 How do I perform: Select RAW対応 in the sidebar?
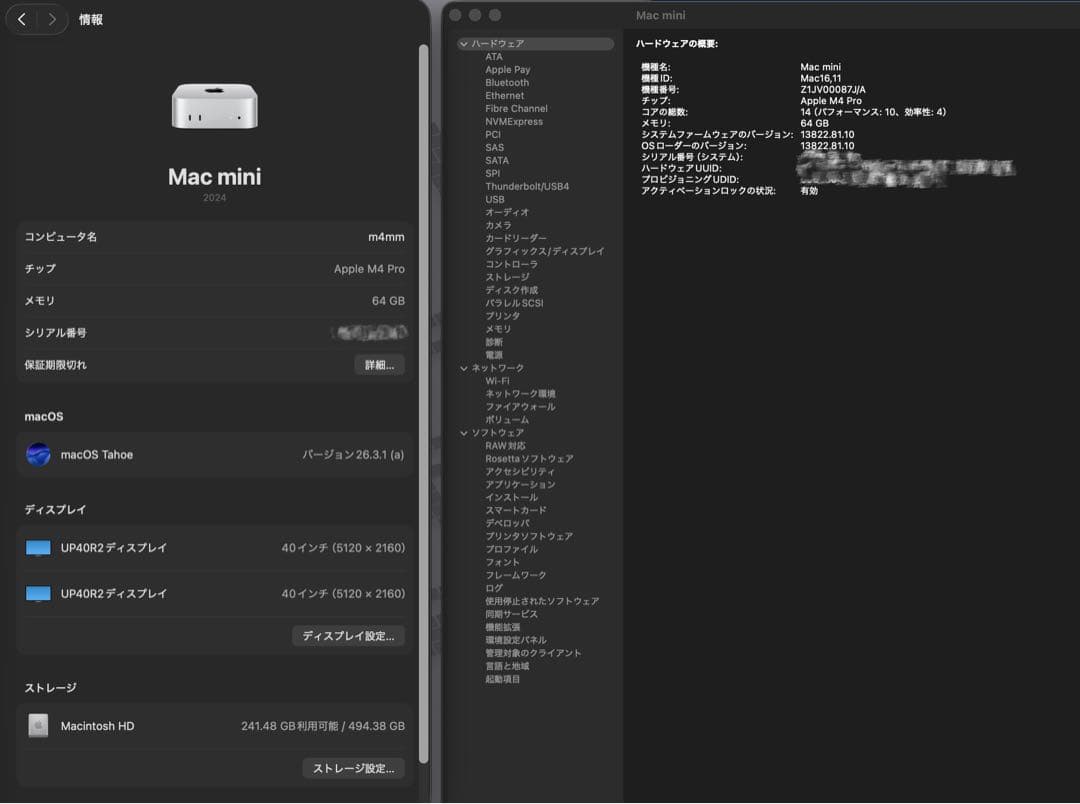pyautogui.click(x=505, y=446)
